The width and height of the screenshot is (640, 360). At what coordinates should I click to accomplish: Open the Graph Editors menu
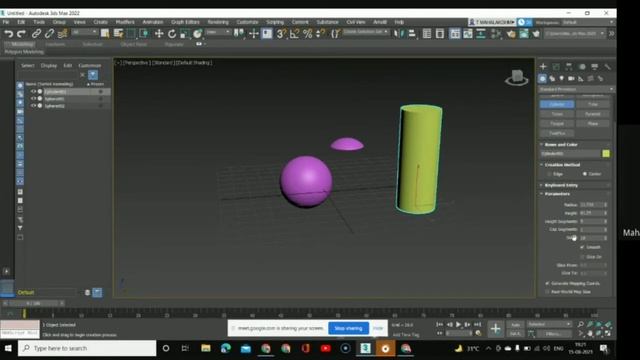pos(185,22)
